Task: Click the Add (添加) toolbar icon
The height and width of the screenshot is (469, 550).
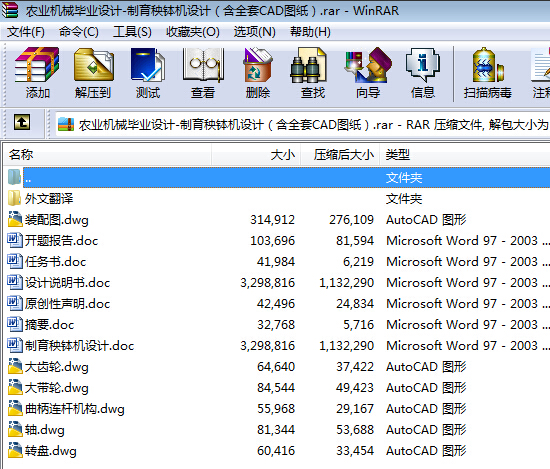Action: pyautogui.click(x=37, y=66)
